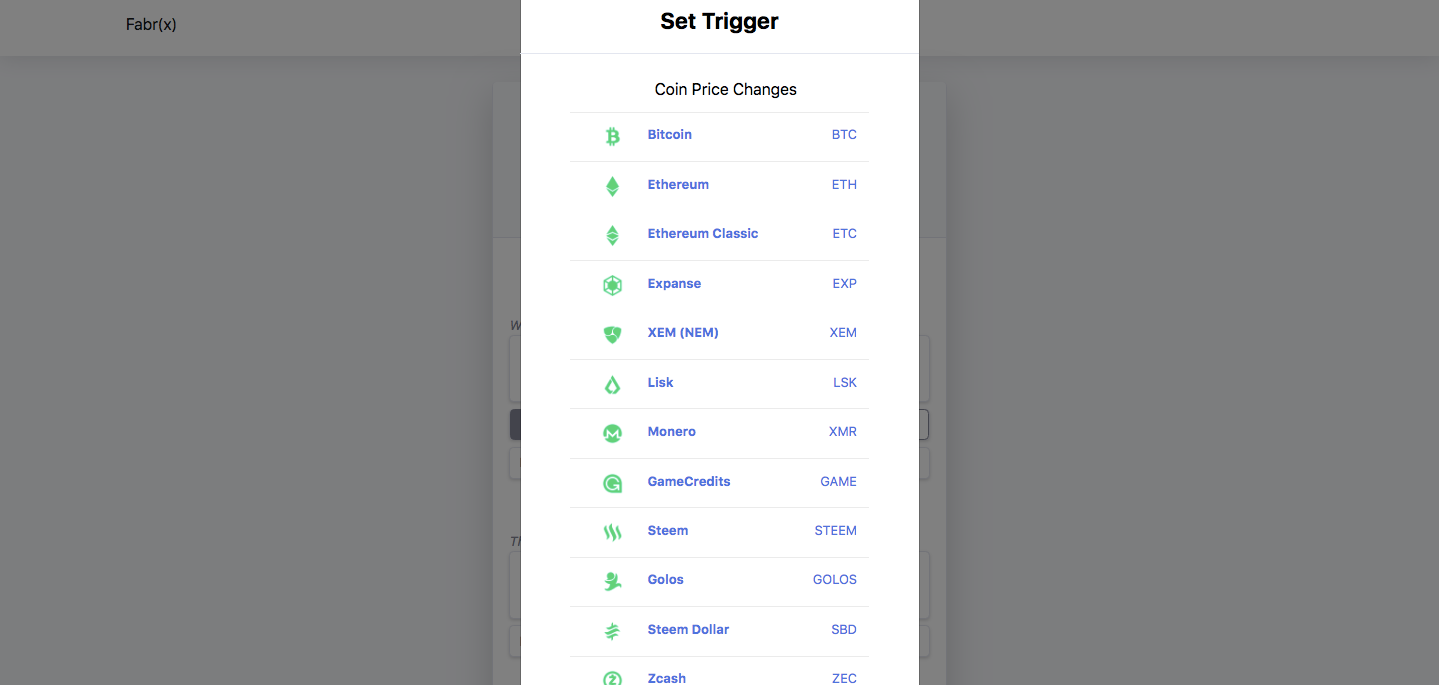Click the Bitcoin coin icon
1439x685 pixels.
tap(612, 136)
